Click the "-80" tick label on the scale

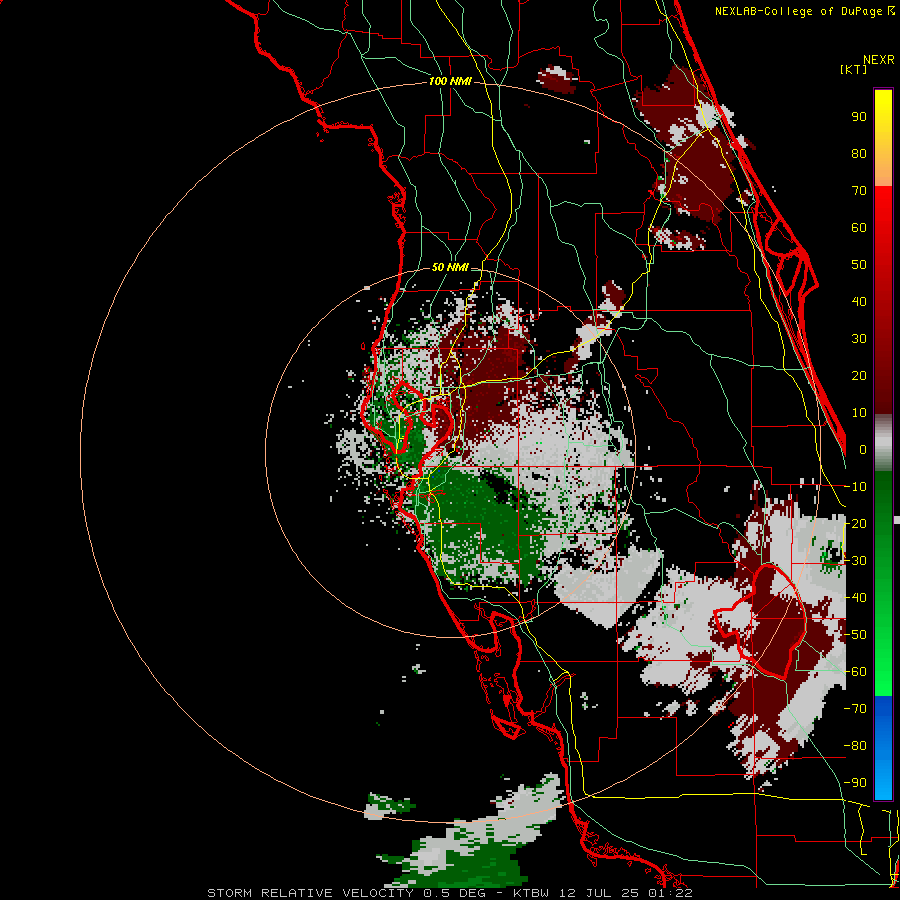click(855, 746)
